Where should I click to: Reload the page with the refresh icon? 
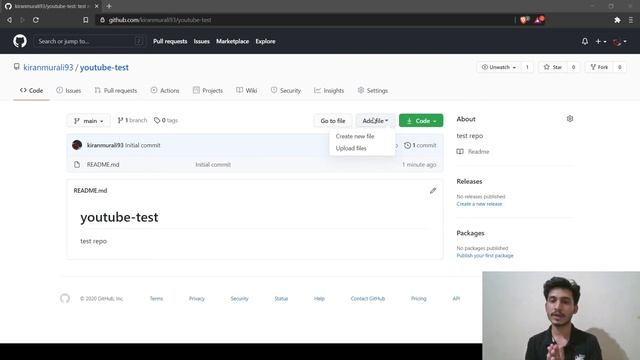click(x=36, y=20)
